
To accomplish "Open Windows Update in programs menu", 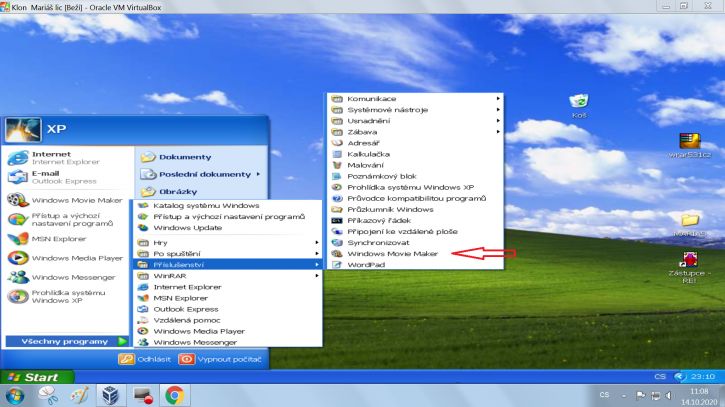I will [227, 228].
